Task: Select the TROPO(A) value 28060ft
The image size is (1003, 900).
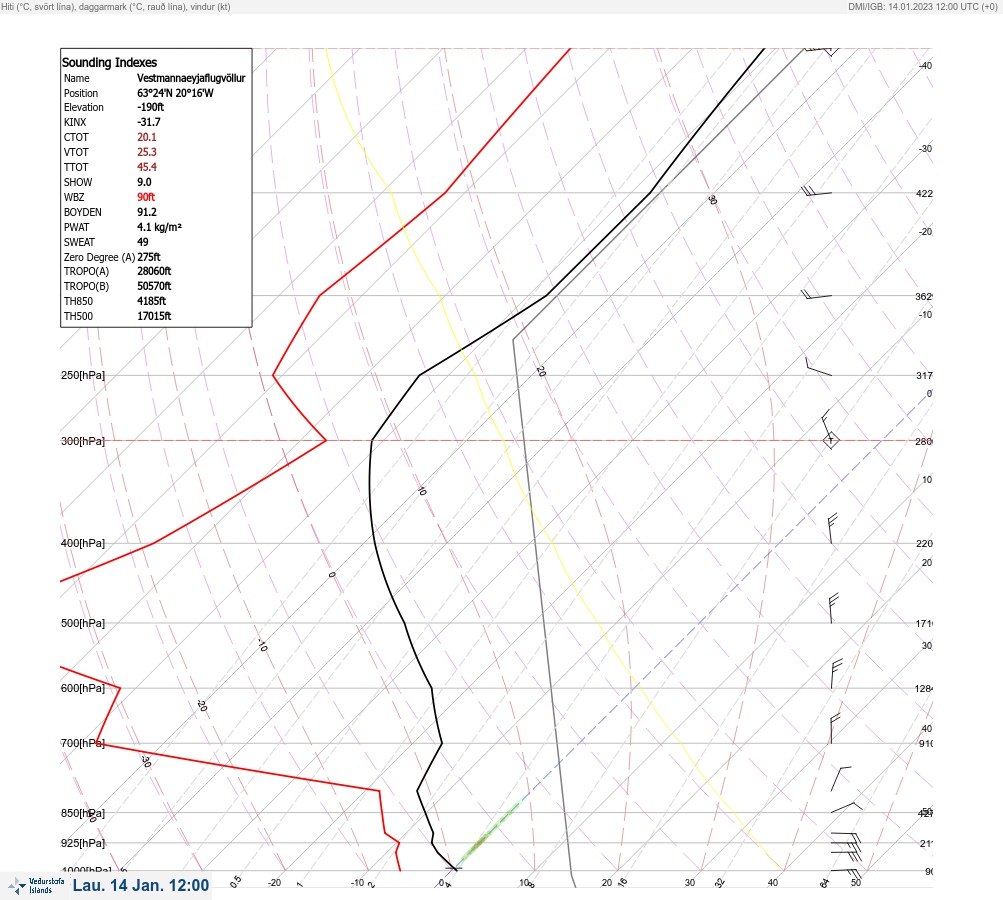Action: (154, 271)
